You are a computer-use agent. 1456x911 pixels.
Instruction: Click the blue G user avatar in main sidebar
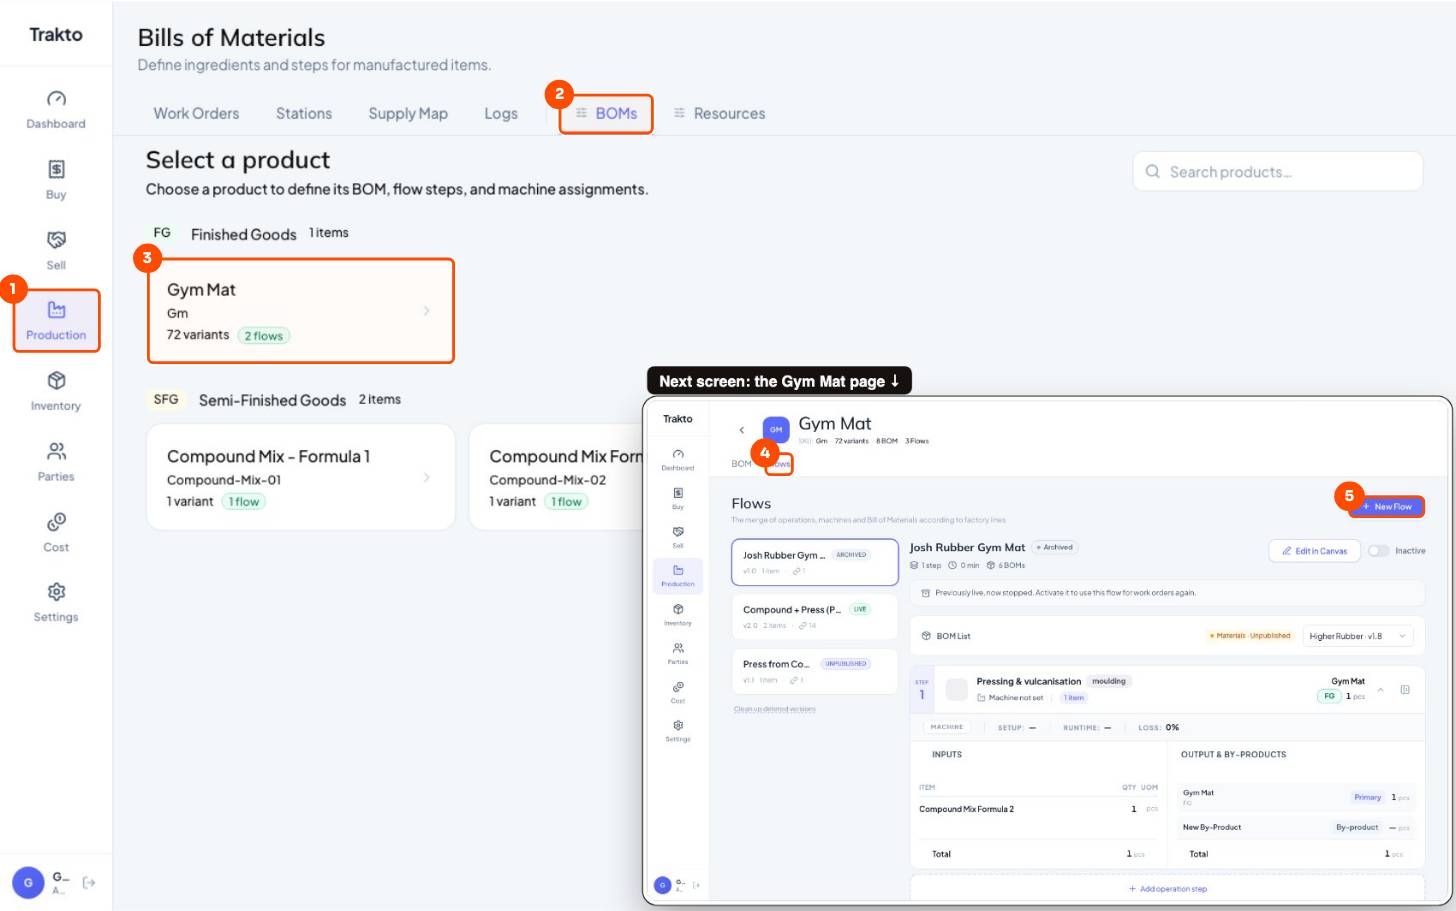click(28, 883)
